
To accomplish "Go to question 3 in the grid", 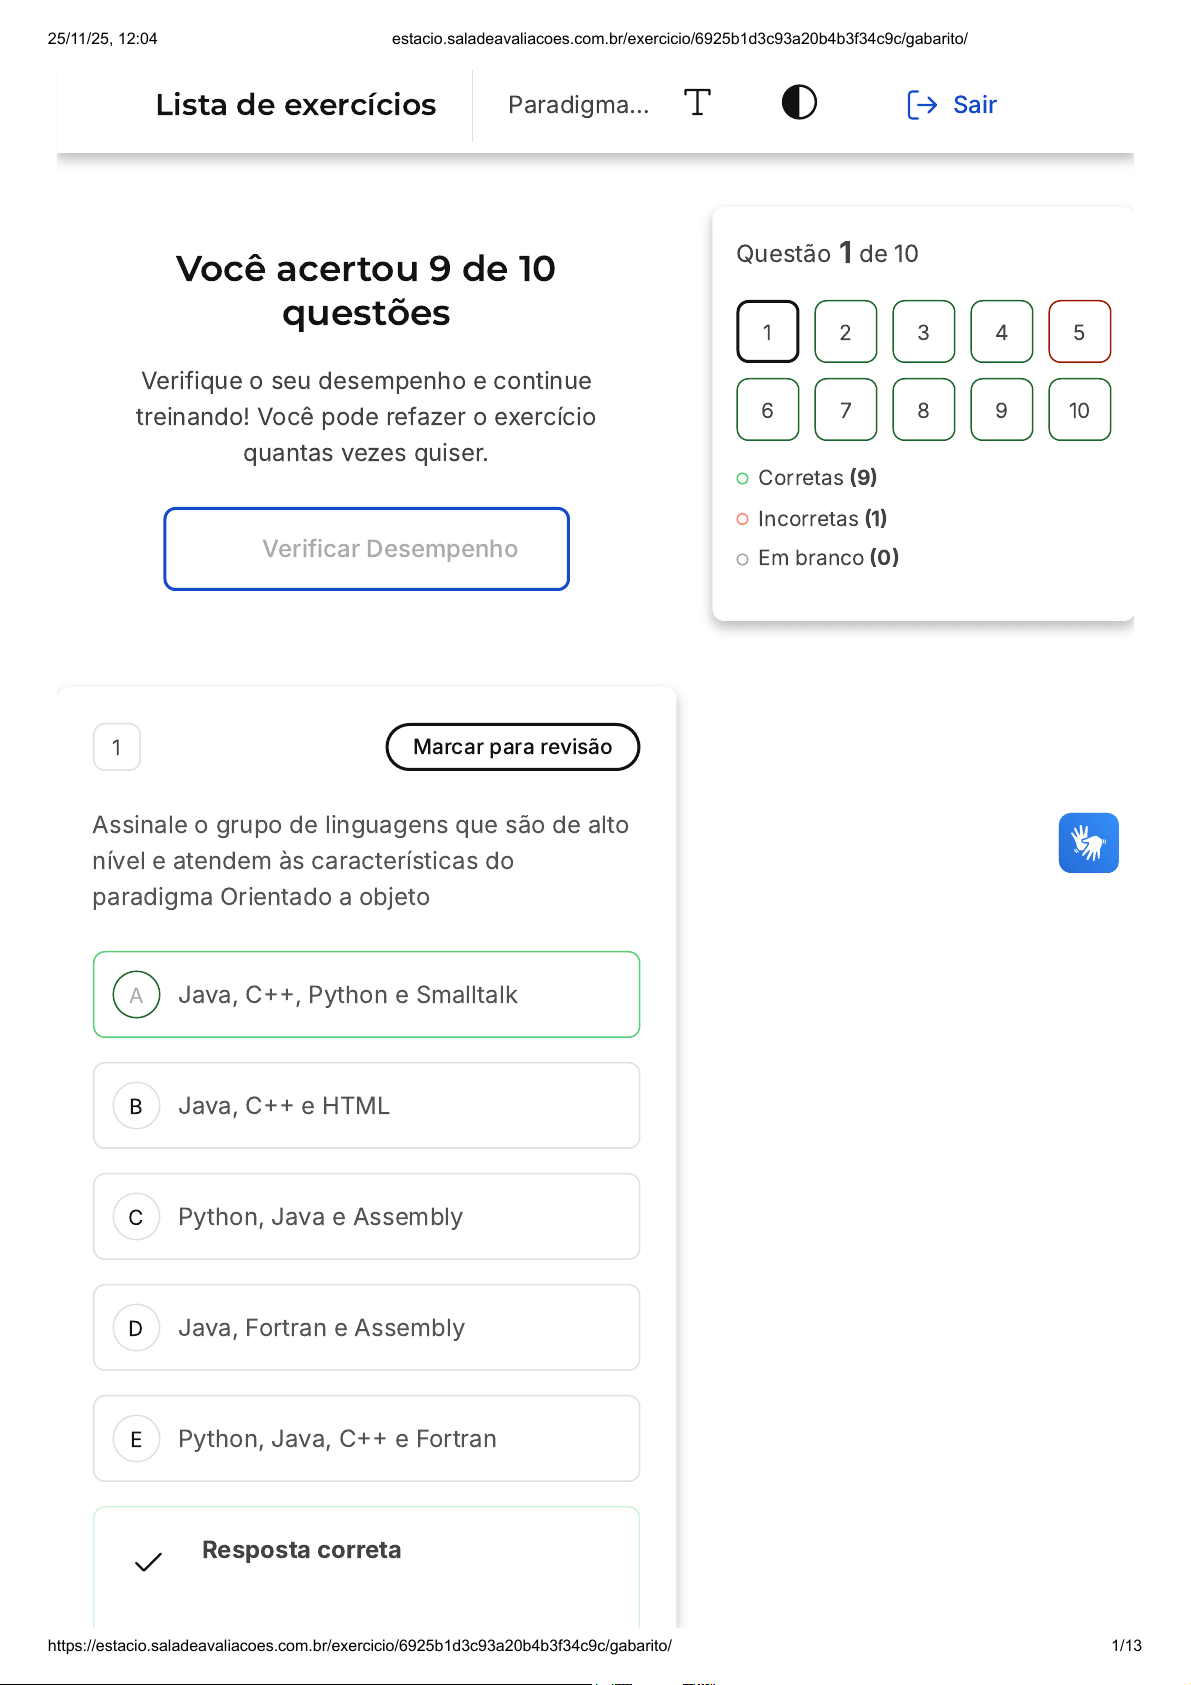I will pyautogui.click(x=923, y=332).
